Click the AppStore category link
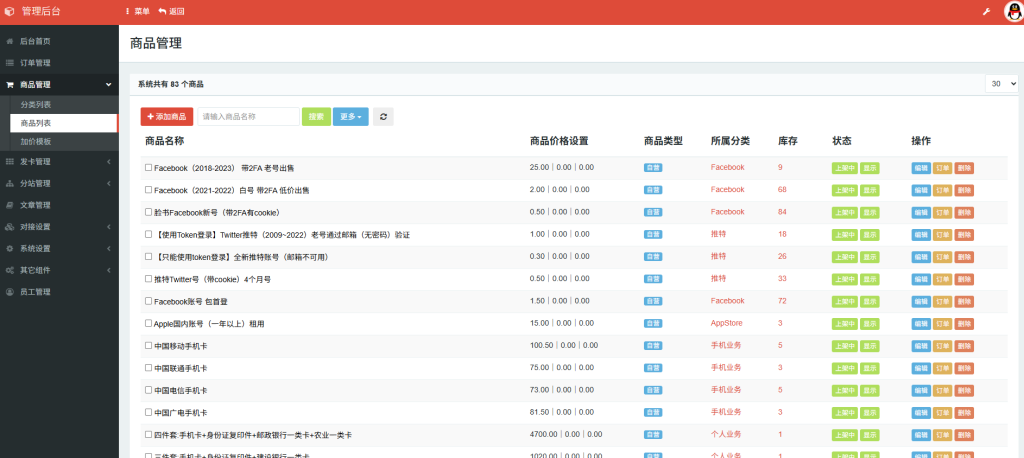This screenshot has height=458, width=1024. [x=726, y=323]
